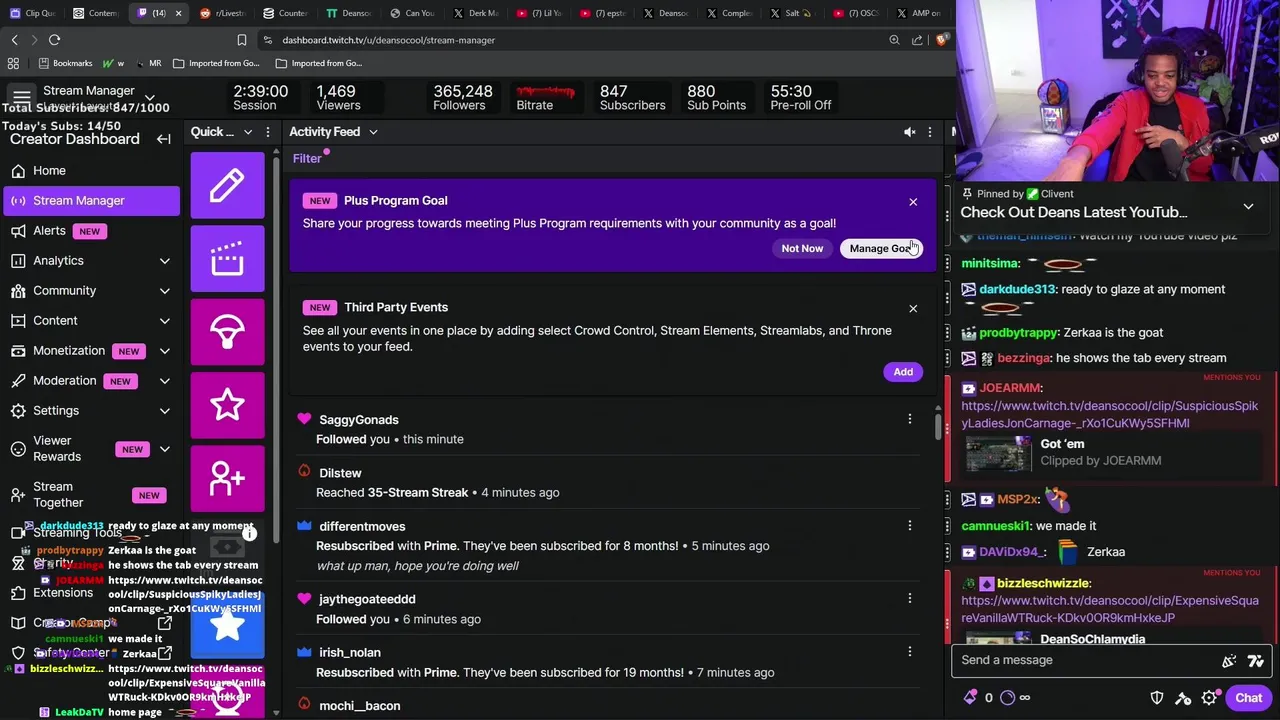Dismiss the Third Party Events banner

(x=913, y=309)
